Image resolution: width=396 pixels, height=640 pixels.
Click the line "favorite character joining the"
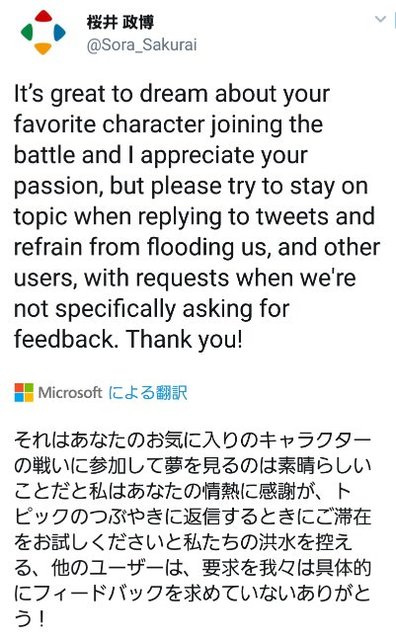[x=169, y=124]
